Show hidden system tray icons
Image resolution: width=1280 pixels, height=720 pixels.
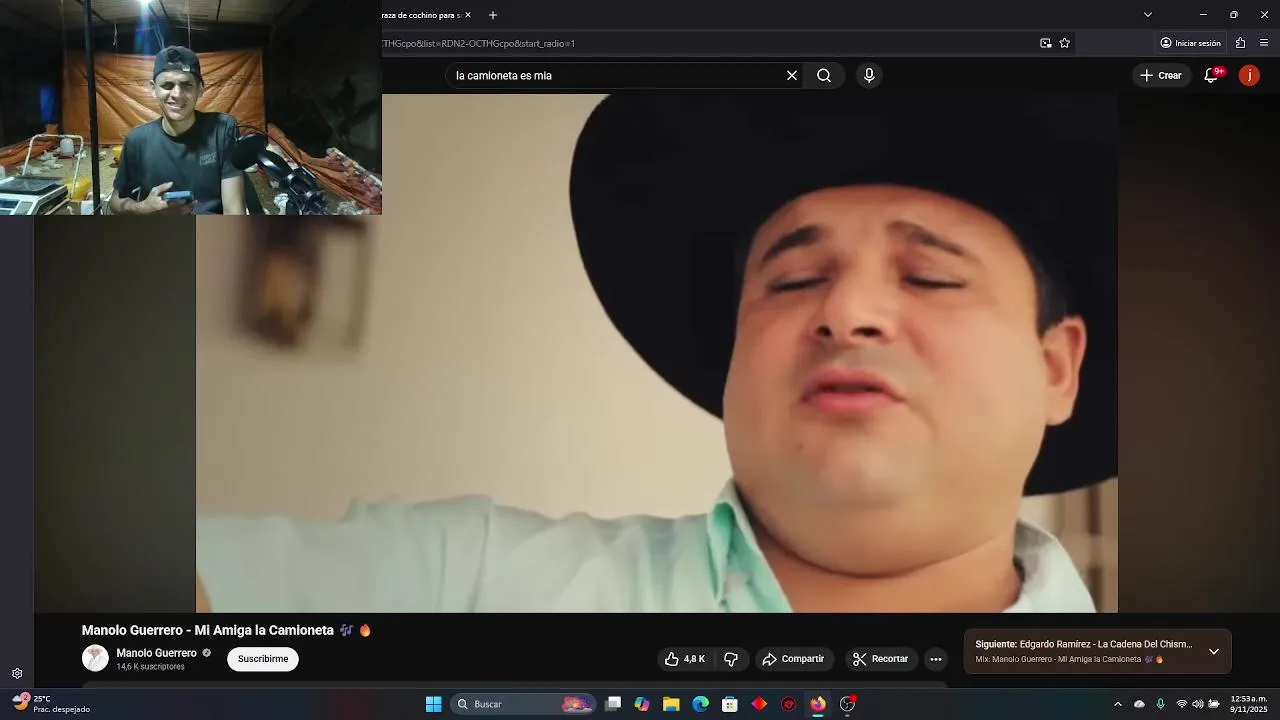1118,704
